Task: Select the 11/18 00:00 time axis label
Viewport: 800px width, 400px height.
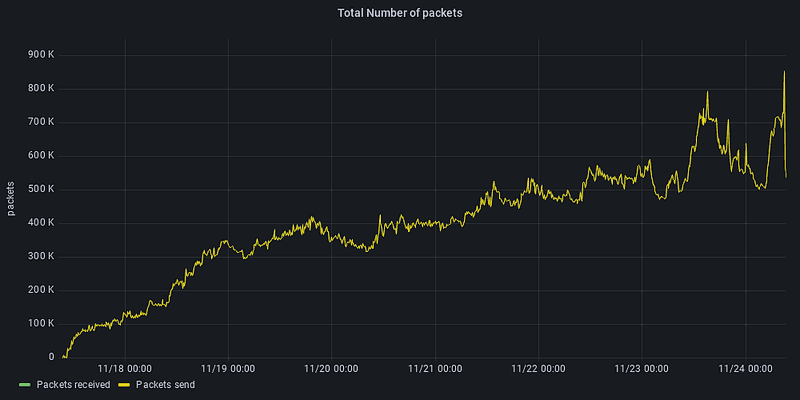Action: (125, 369)
